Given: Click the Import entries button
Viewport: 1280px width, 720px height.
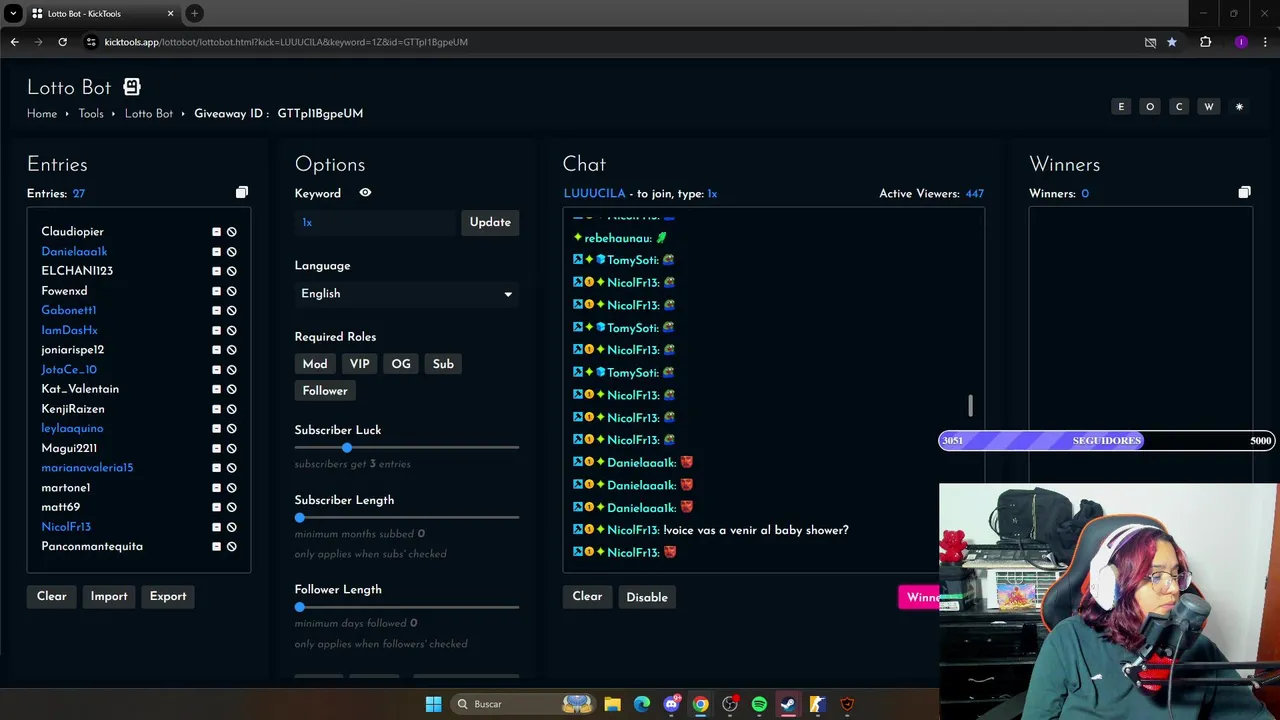Looking at the screenshot, I should tap(109, 597).
